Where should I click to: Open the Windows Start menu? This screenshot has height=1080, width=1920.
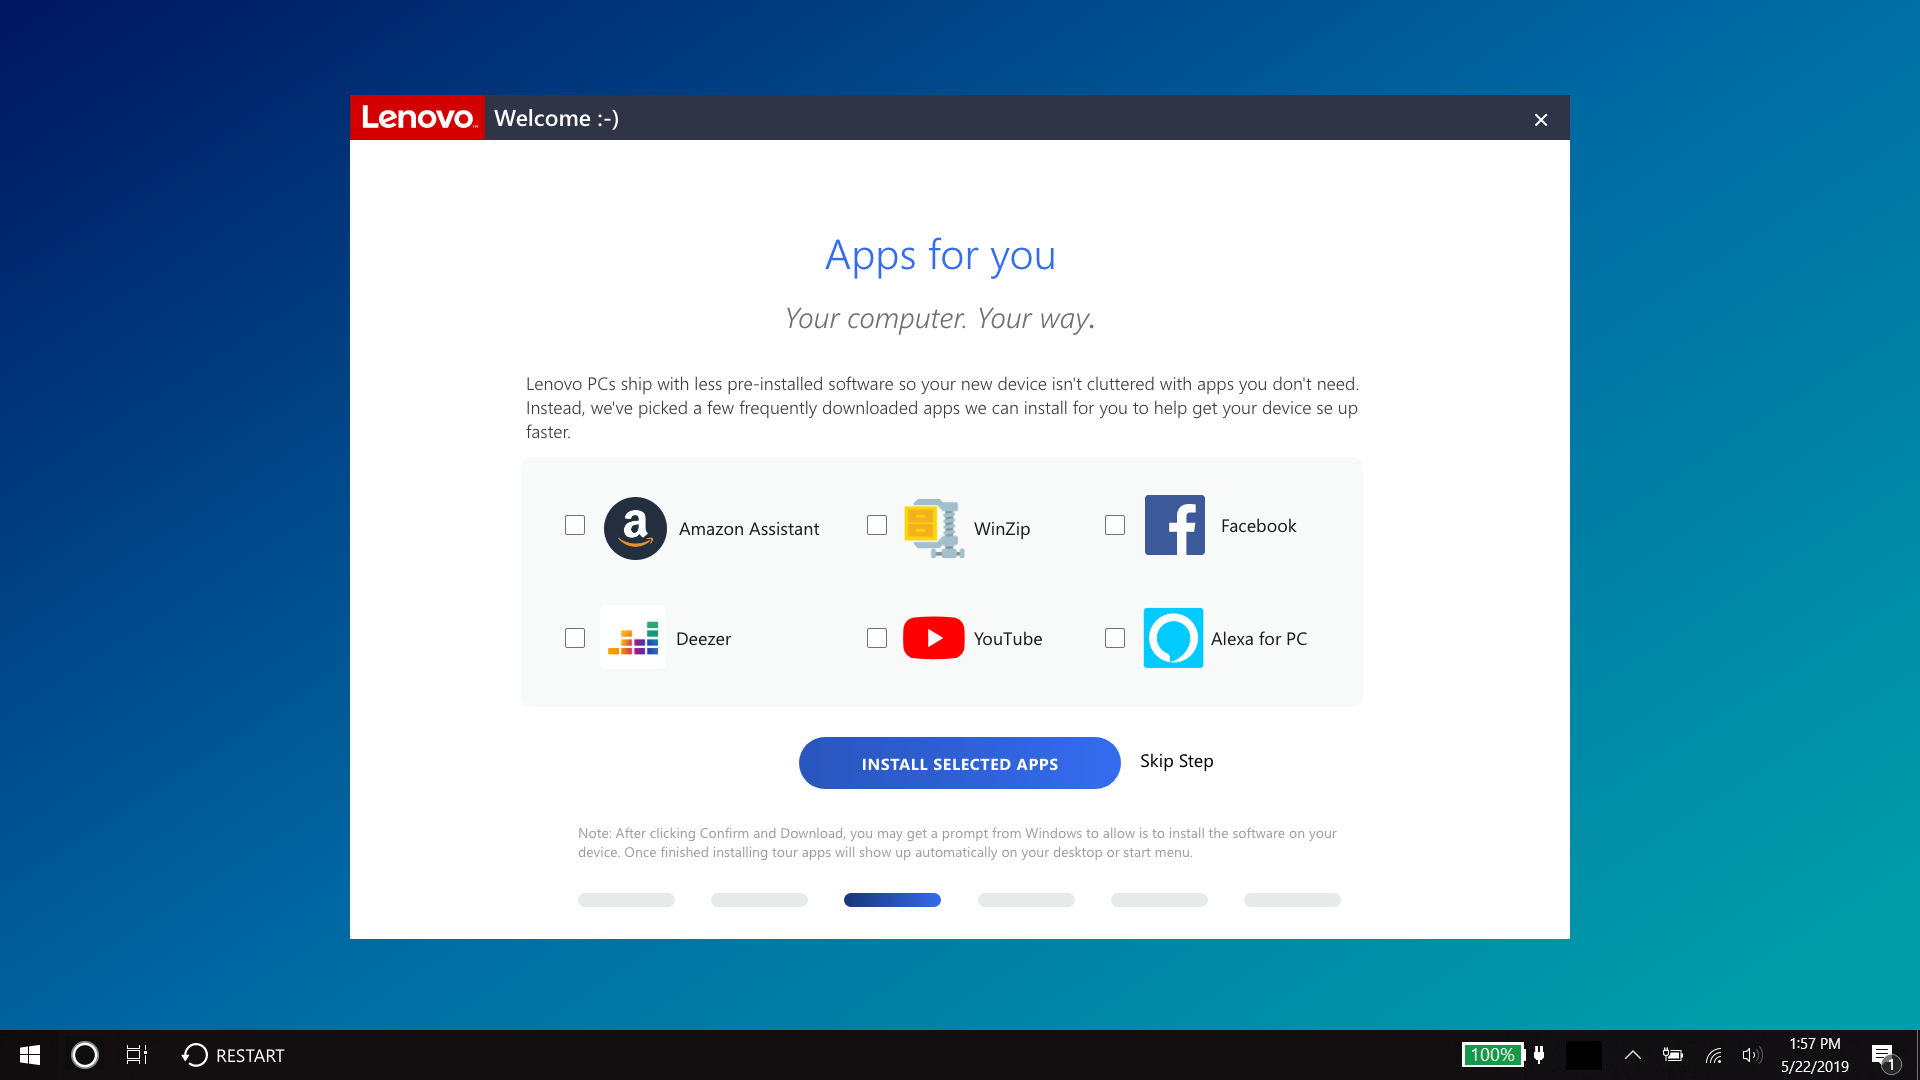30,1055
